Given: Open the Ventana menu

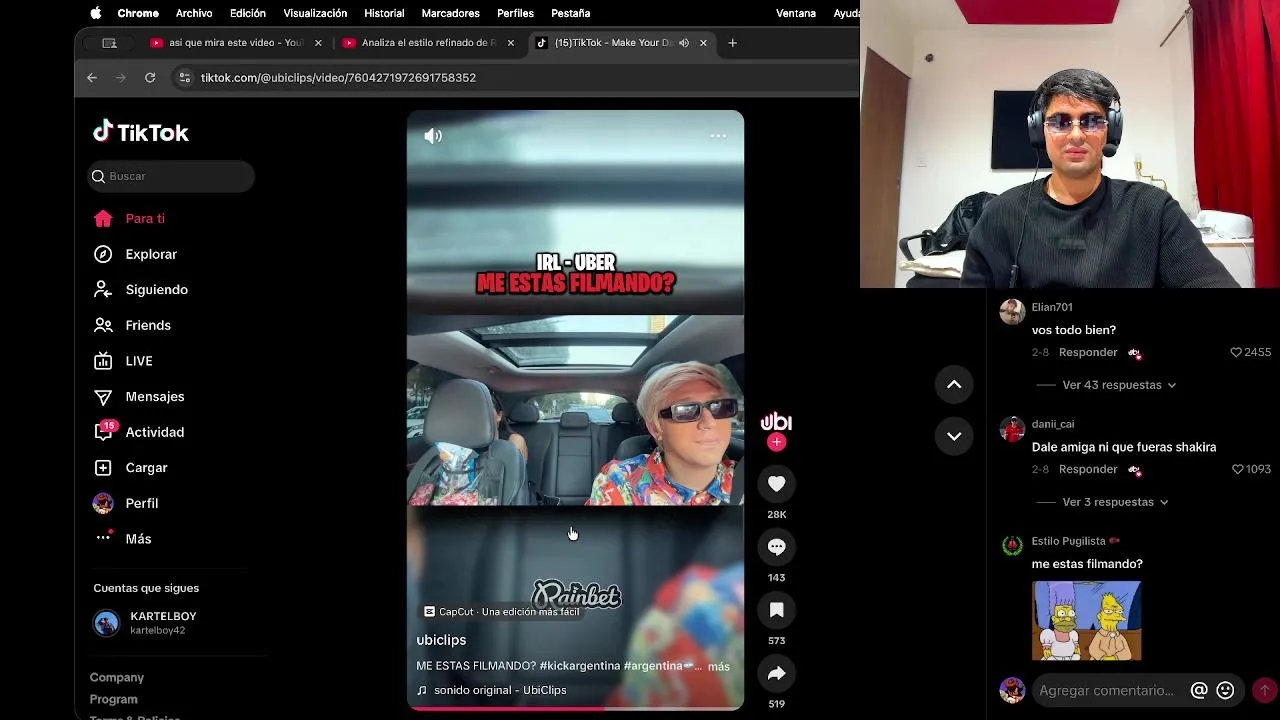Looking at the screenshot, I should (797, 13).
